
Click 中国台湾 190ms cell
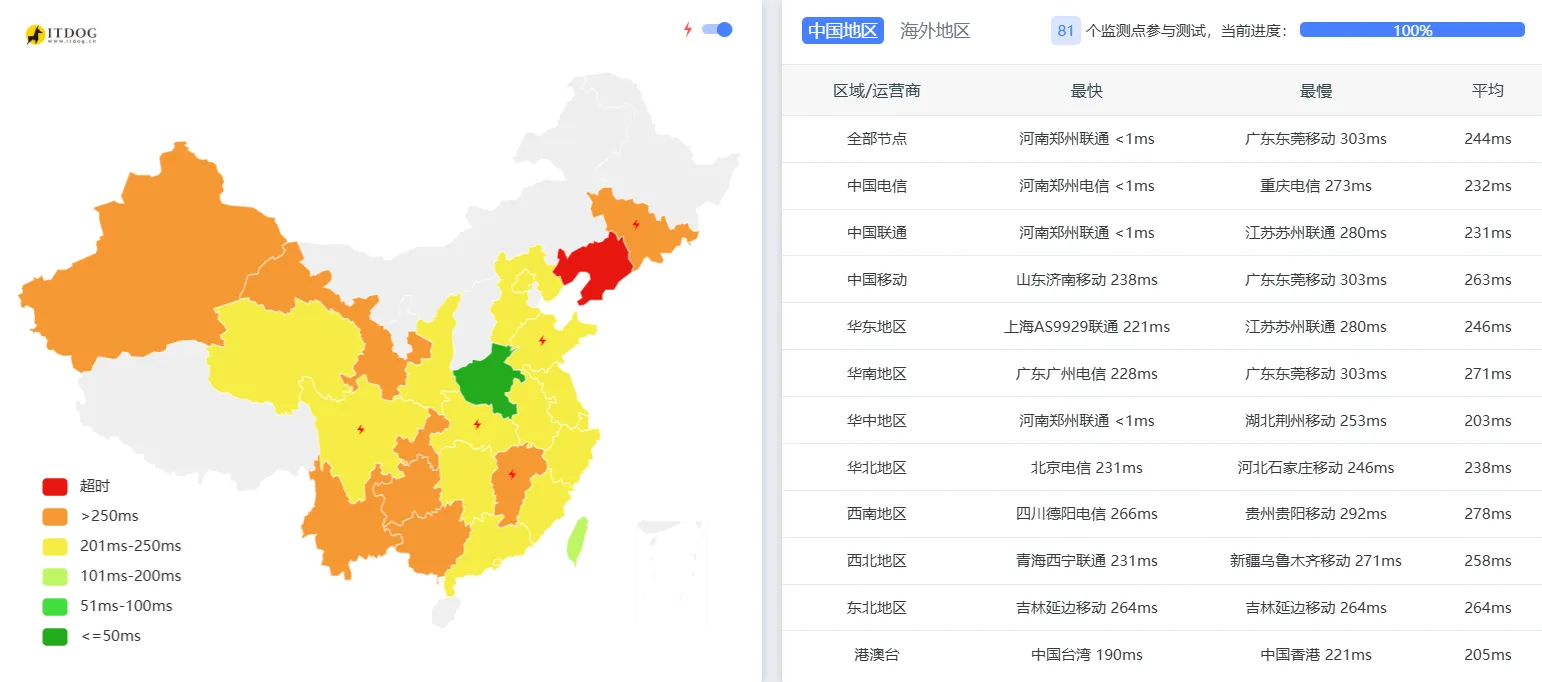(x=1087, y=655)
